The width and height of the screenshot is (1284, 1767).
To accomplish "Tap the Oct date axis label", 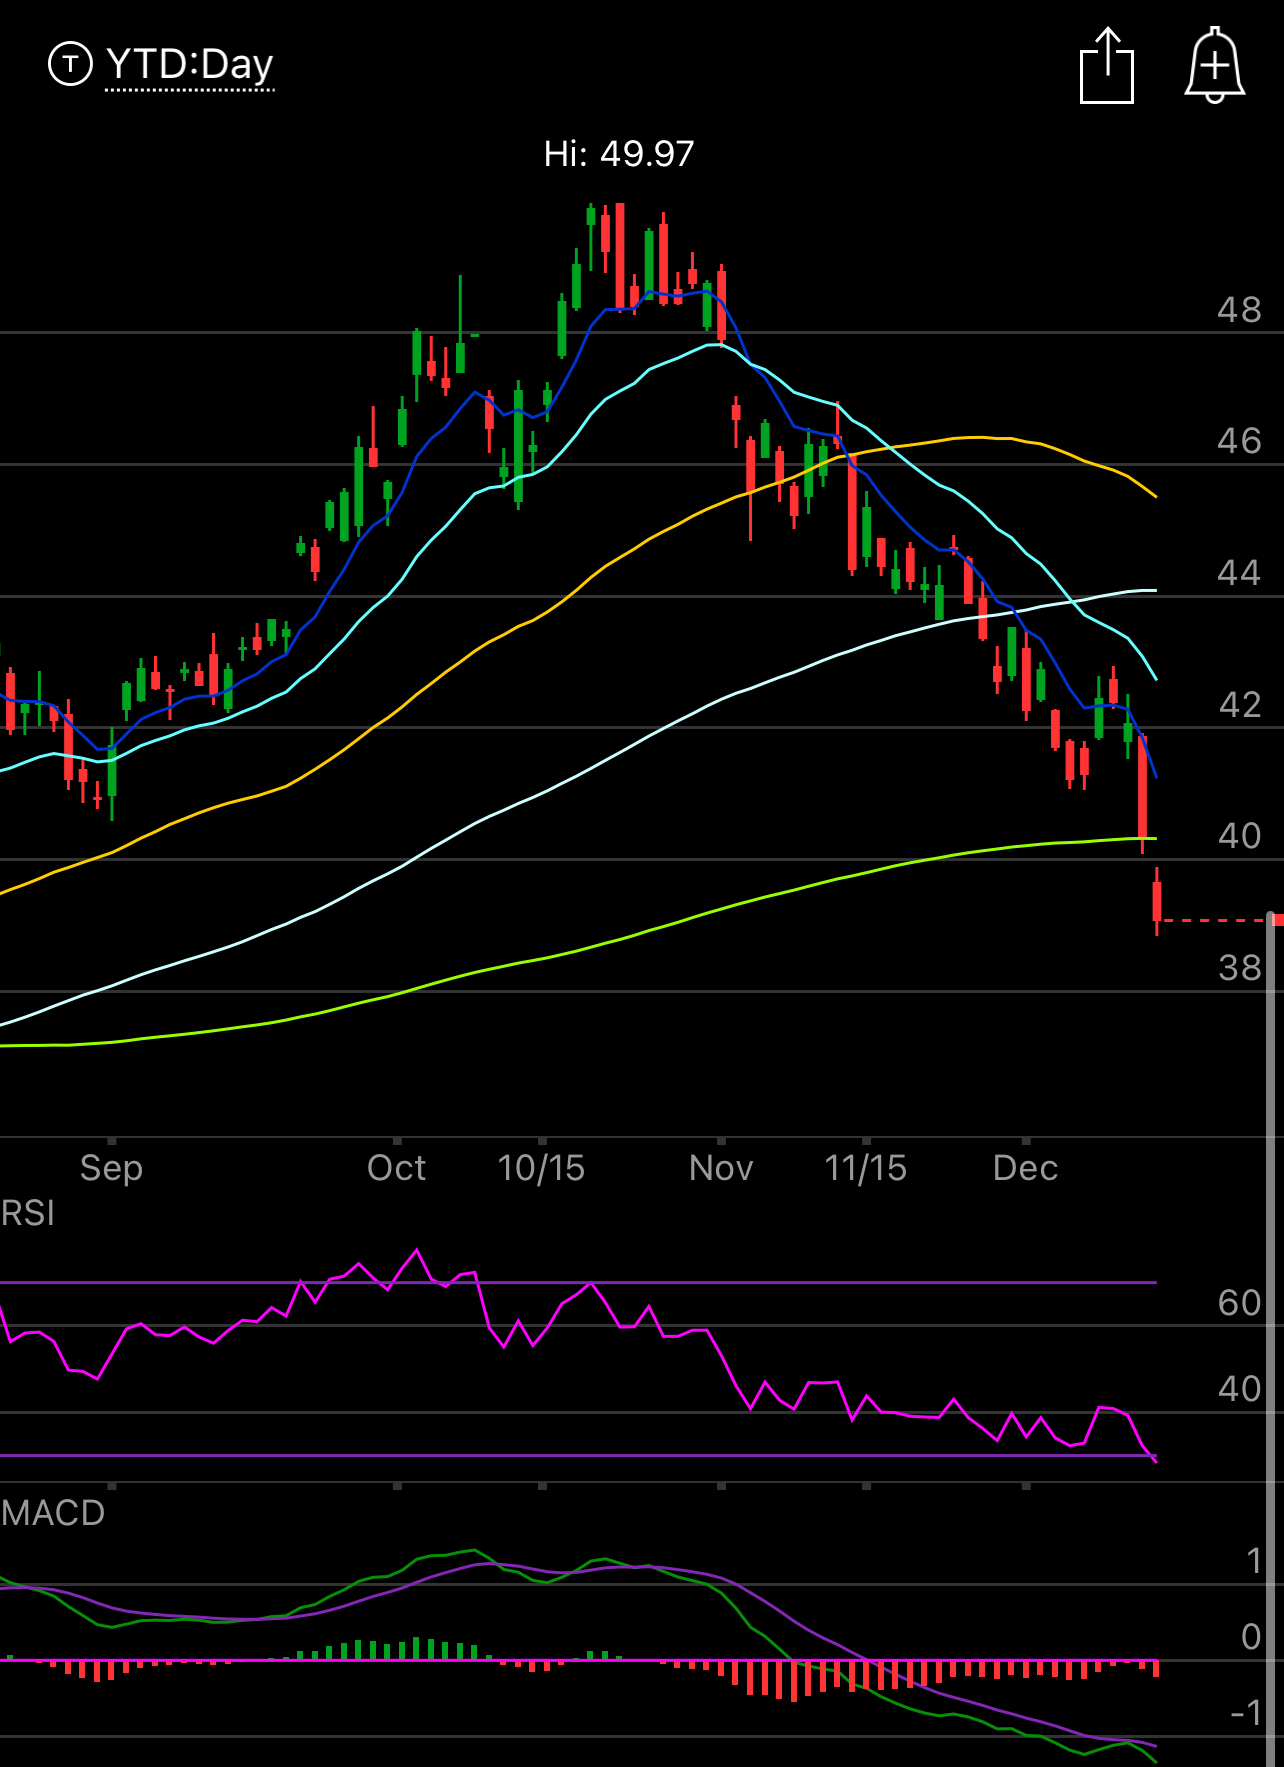I will (396, 1168).
